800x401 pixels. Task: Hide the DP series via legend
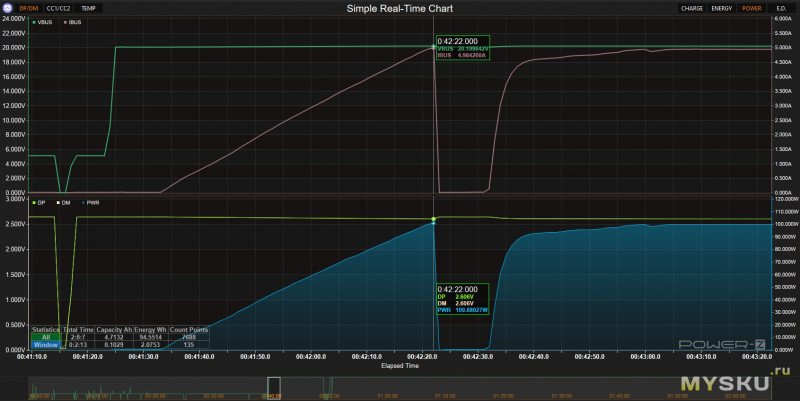pos(40,203)
